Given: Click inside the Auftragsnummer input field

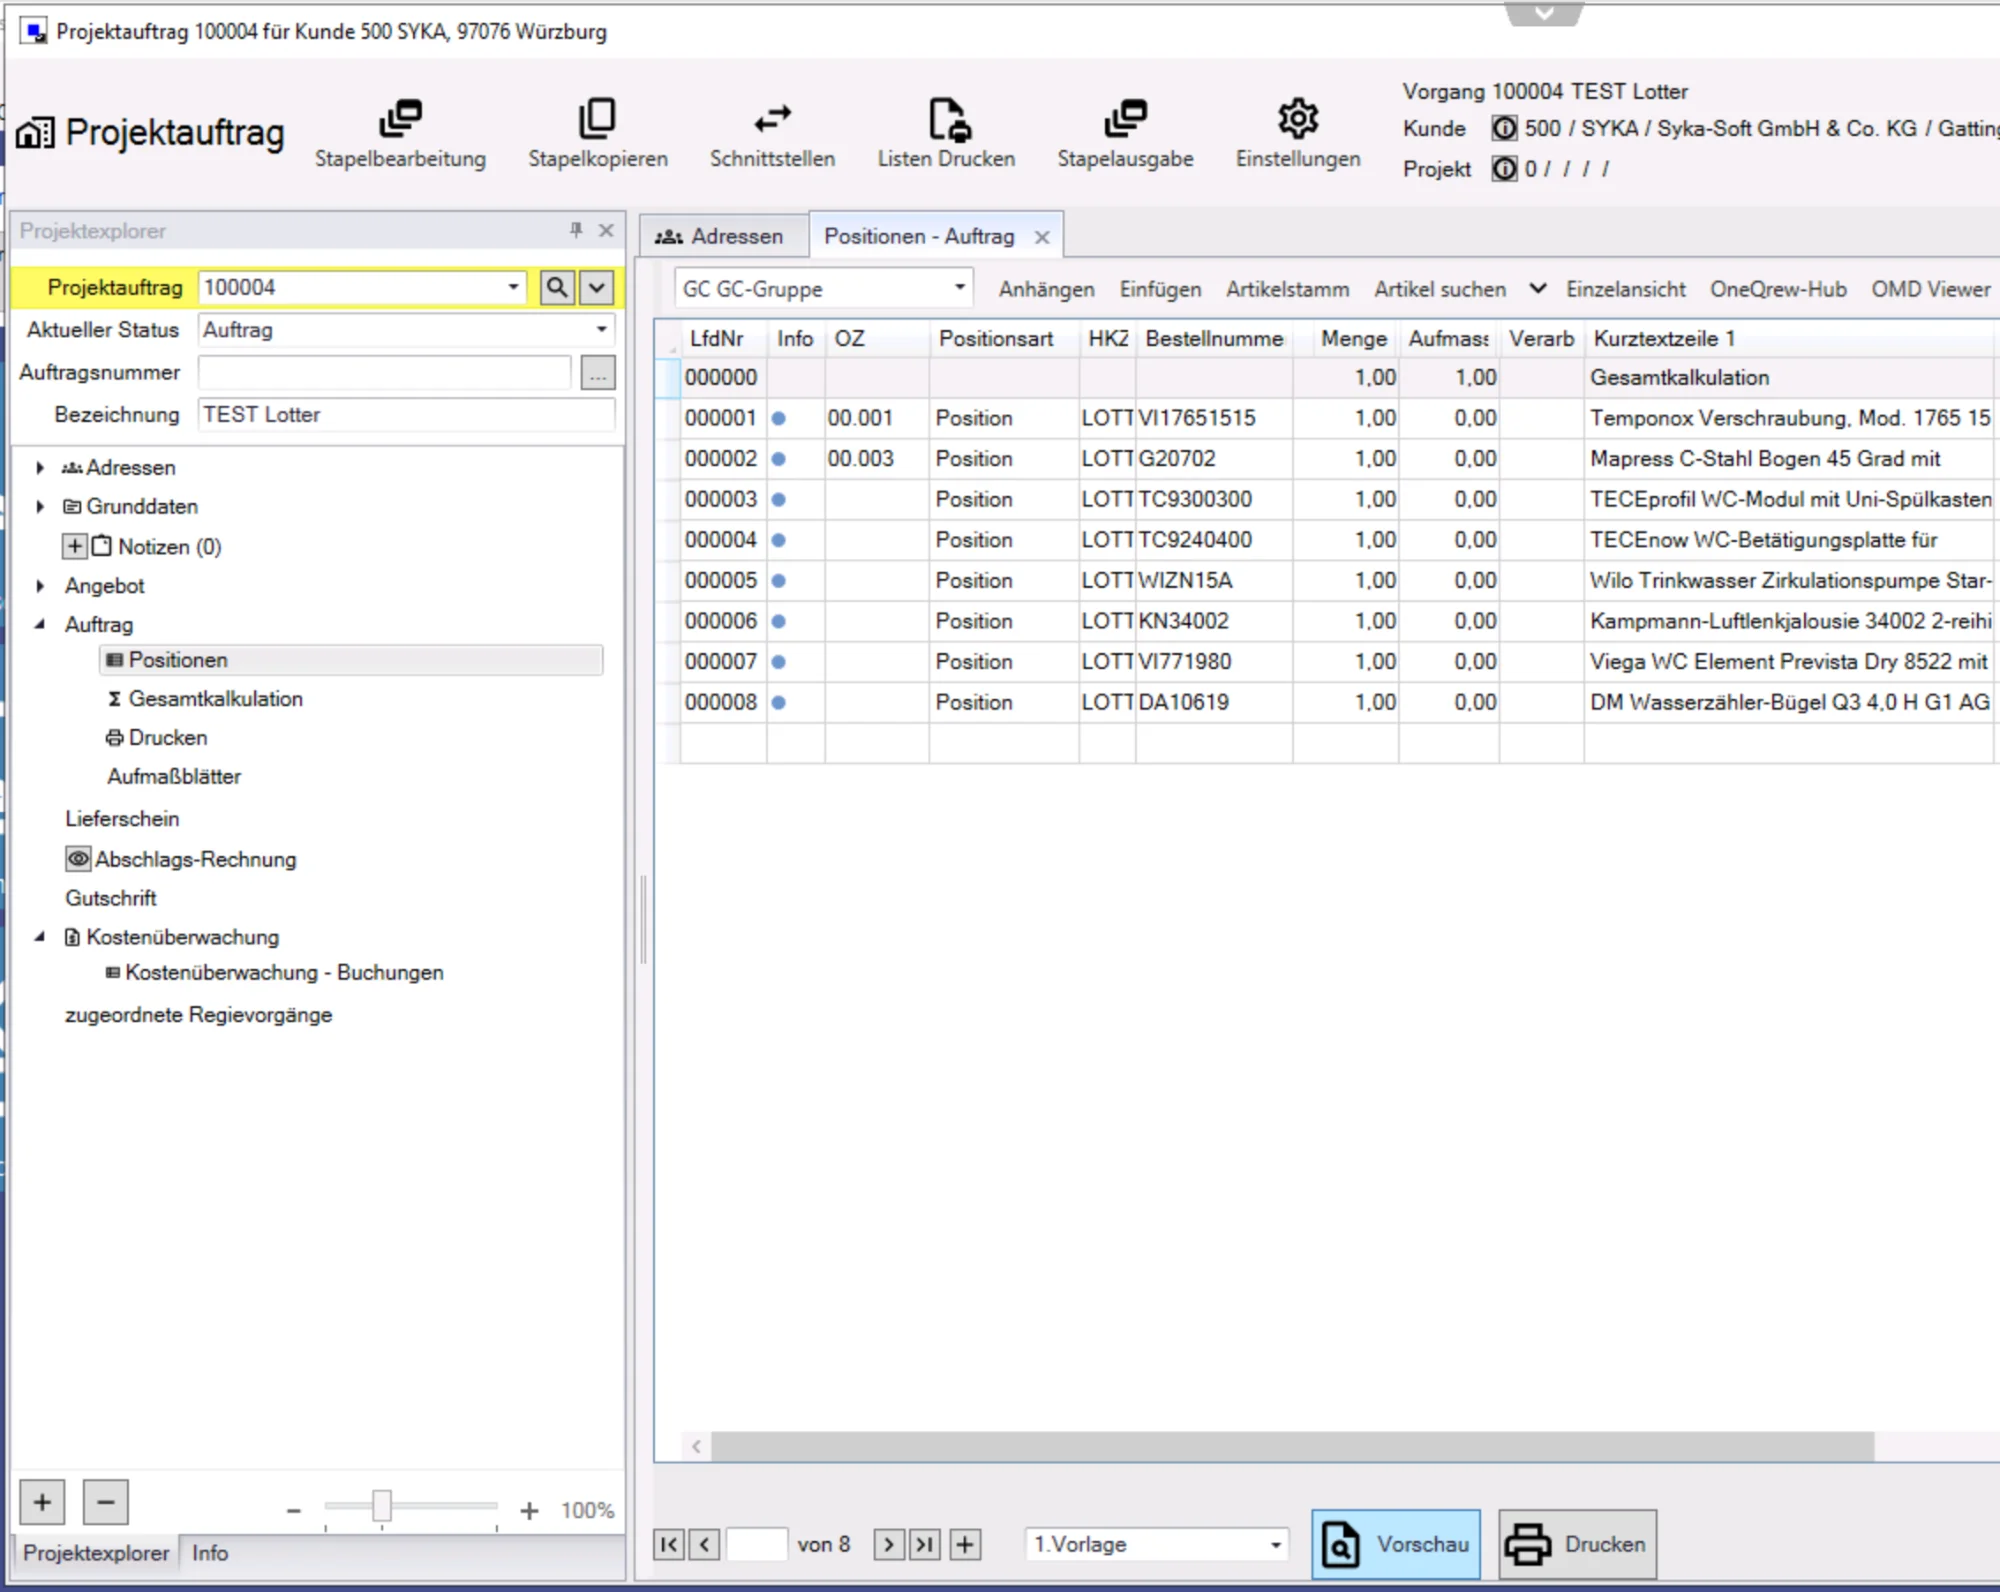Looking at the screenshot, I should (383, 371).
